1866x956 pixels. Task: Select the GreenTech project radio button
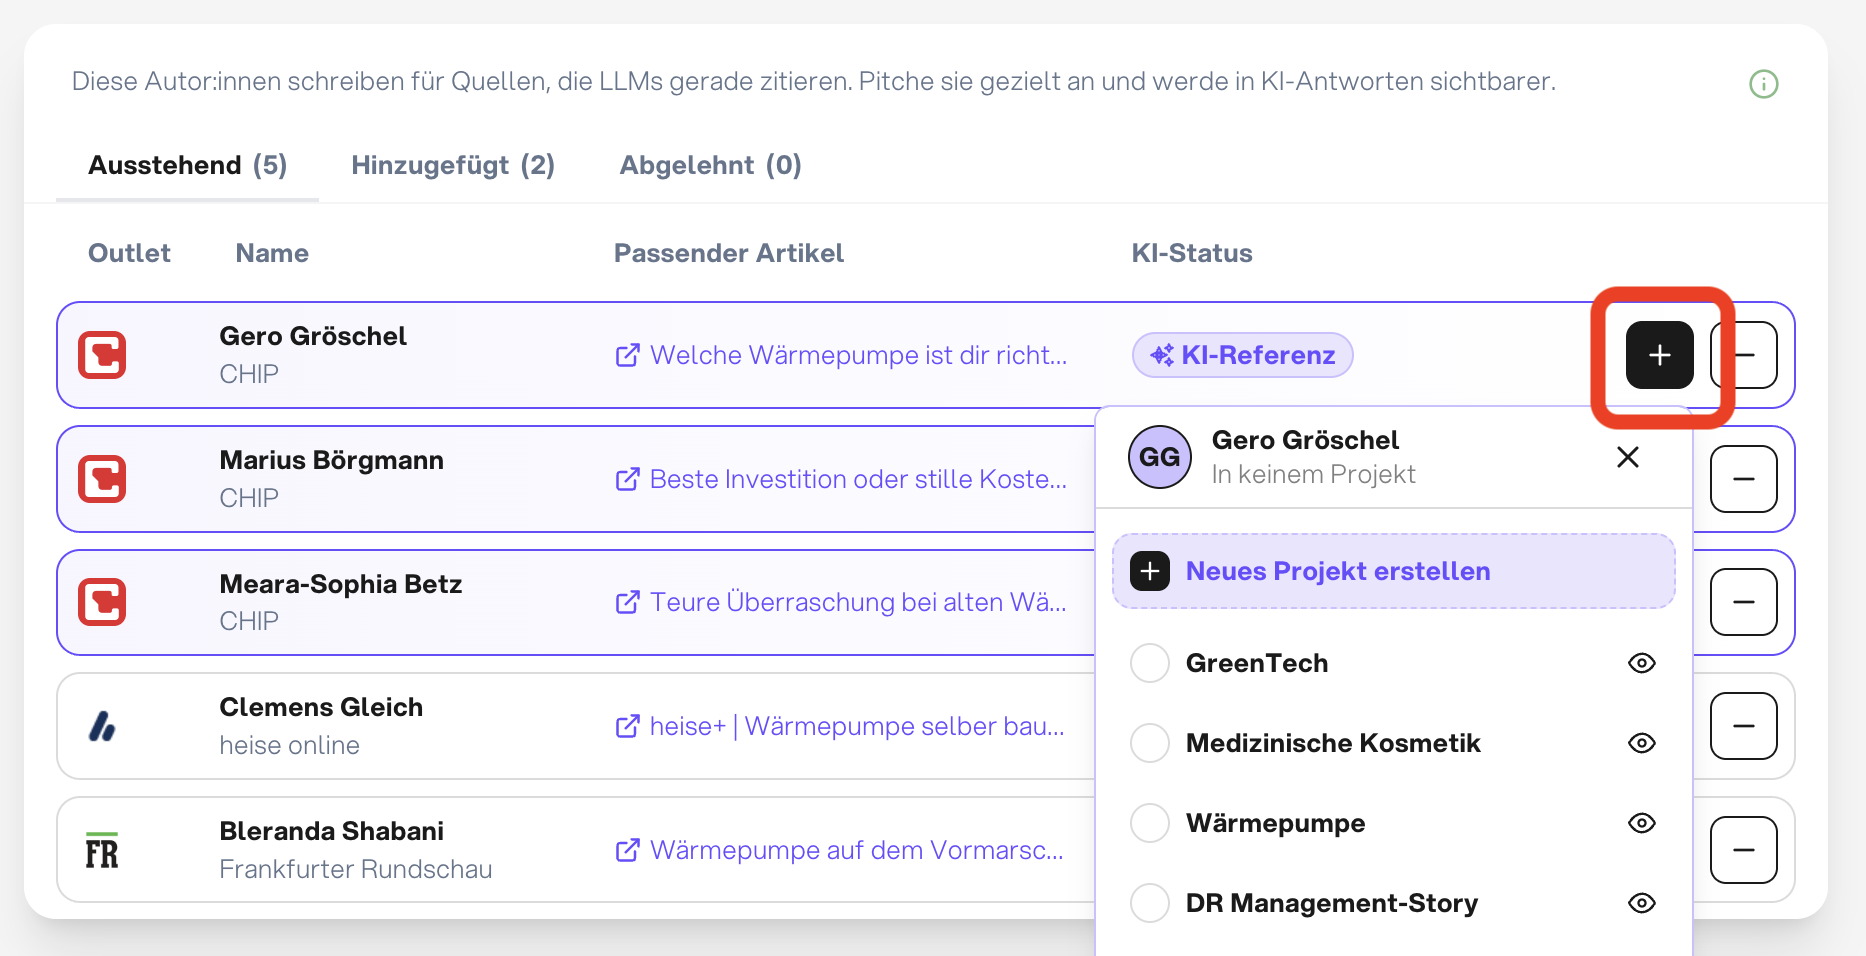pos(1149,663)
